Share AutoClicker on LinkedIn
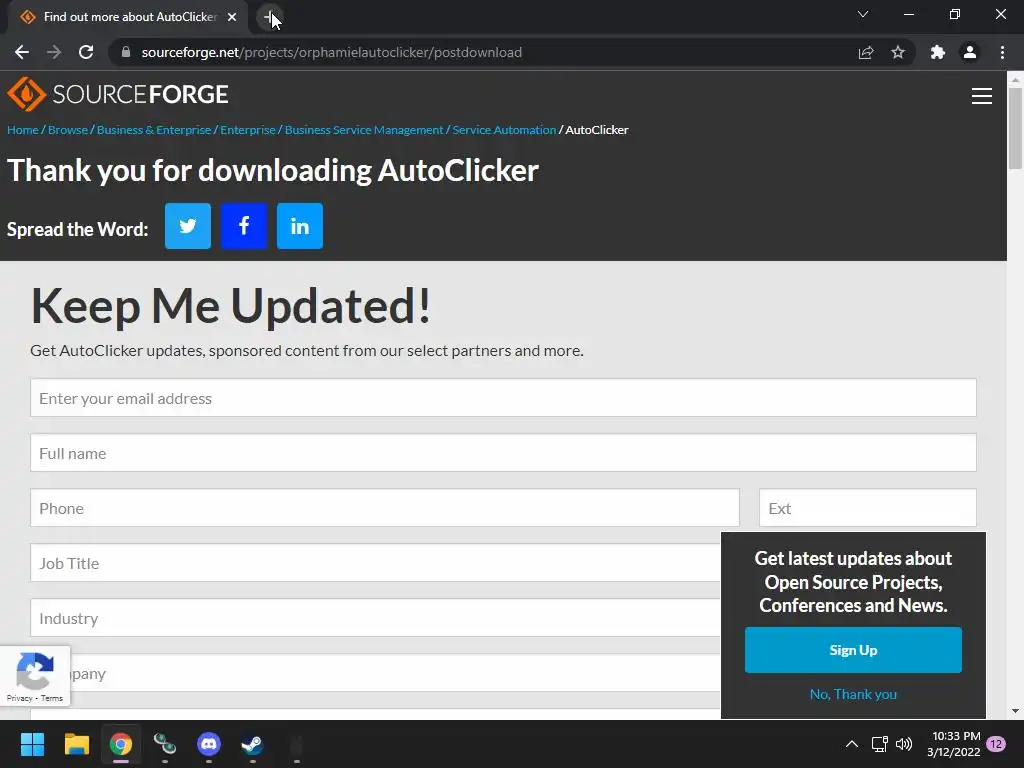Image resolution: width=1024 pixels, height=768 pixels. pyautogui.click(x=300, y=226)
